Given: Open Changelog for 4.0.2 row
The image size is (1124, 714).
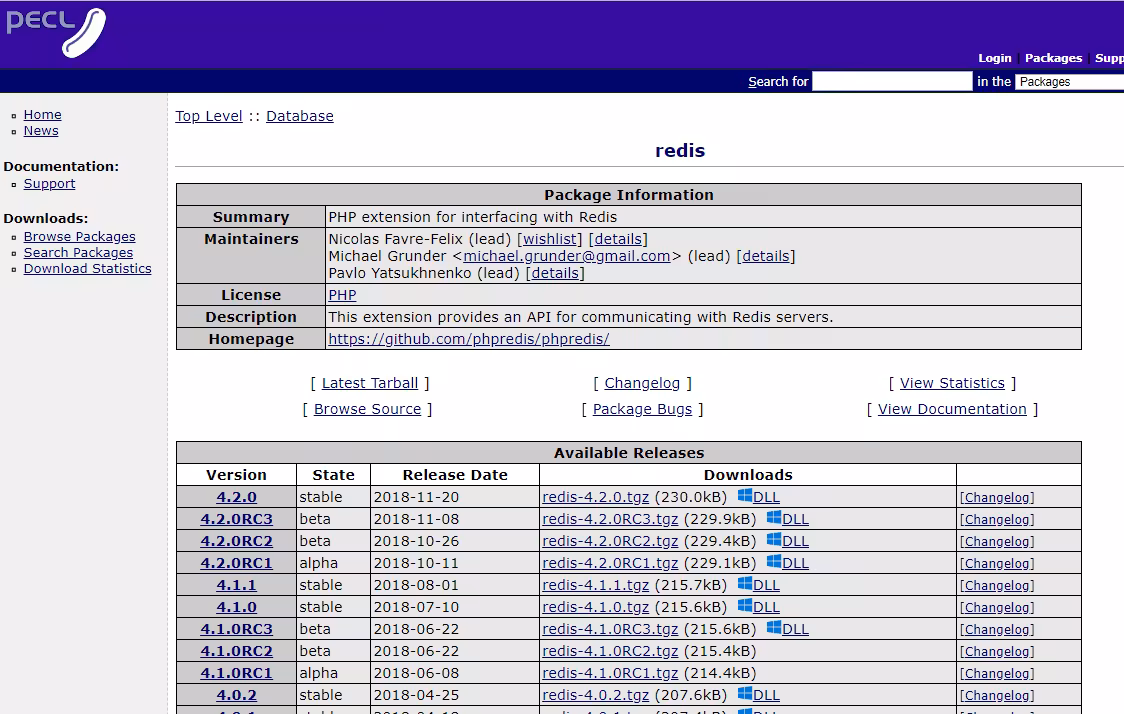Looking at the screenshot, I should 997,695.
